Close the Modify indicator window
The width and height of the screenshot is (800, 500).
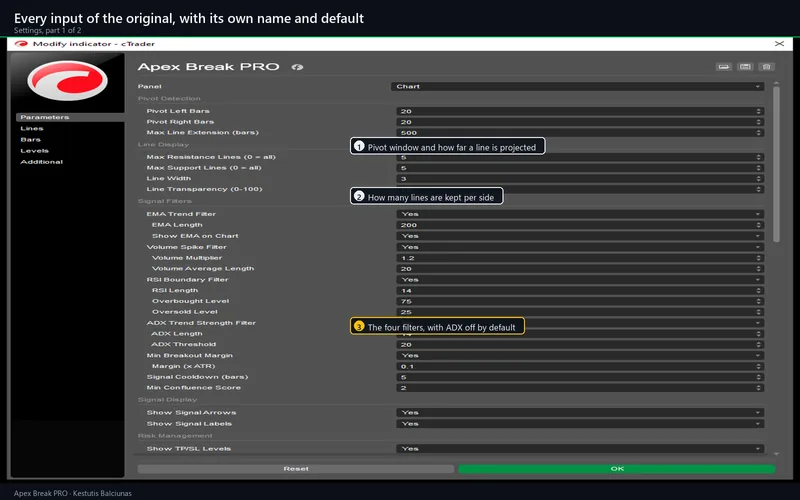779,44
